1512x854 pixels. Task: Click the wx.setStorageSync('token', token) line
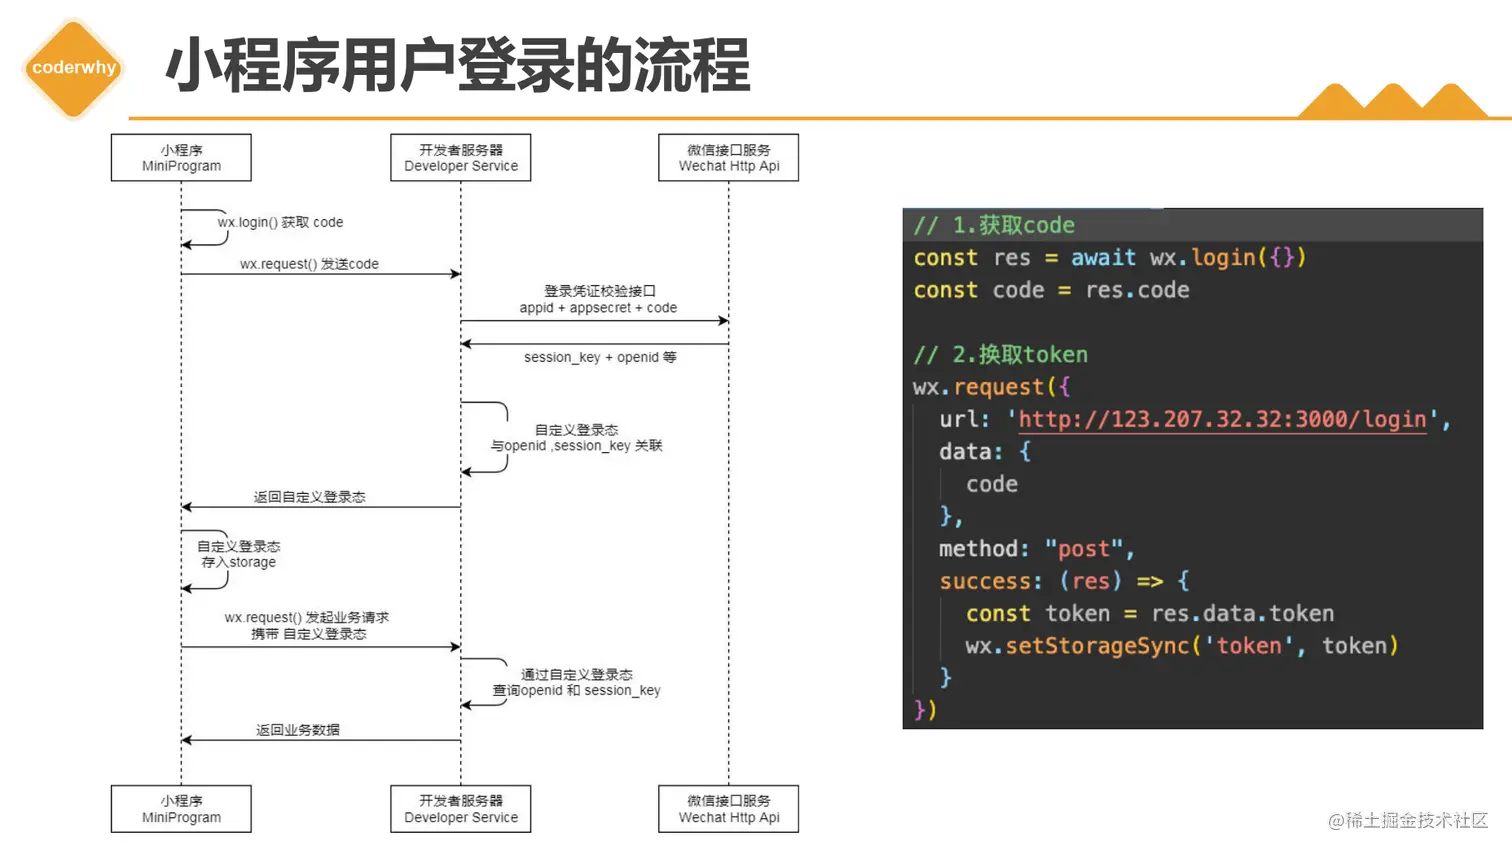click(1182, 646)
